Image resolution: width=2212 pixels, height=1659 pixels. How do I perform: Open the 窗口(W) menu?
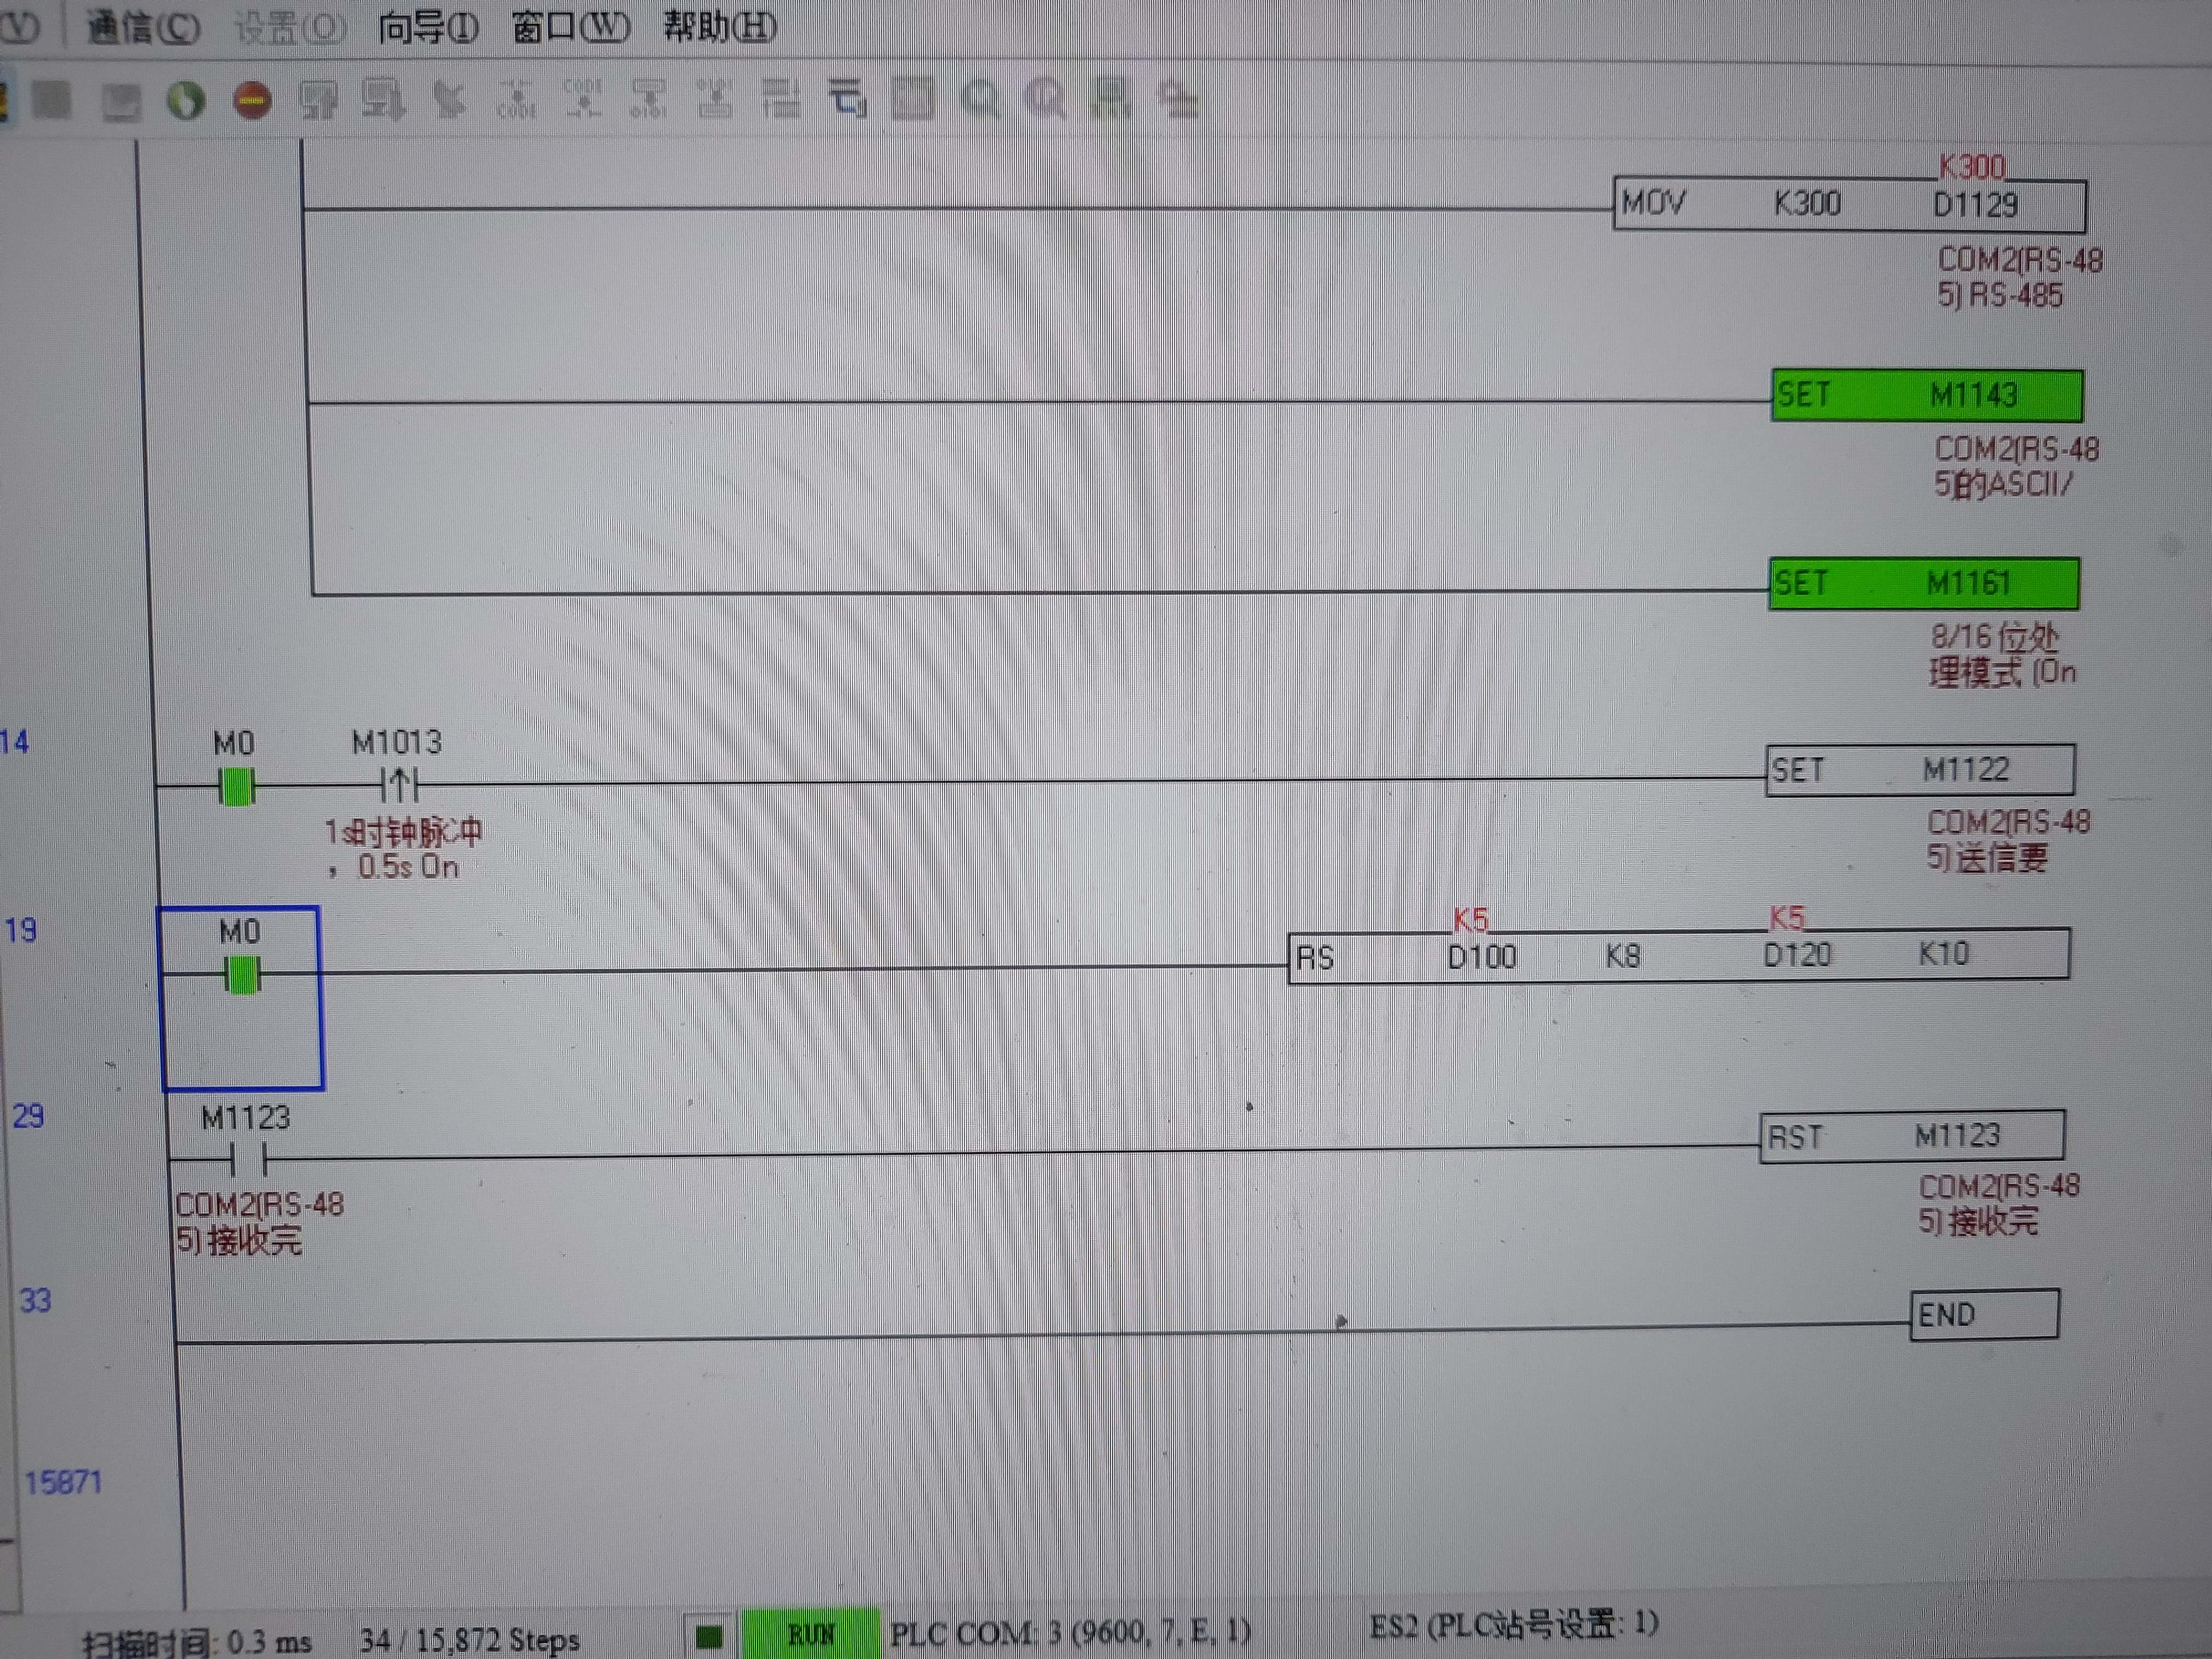coord(570,27)
